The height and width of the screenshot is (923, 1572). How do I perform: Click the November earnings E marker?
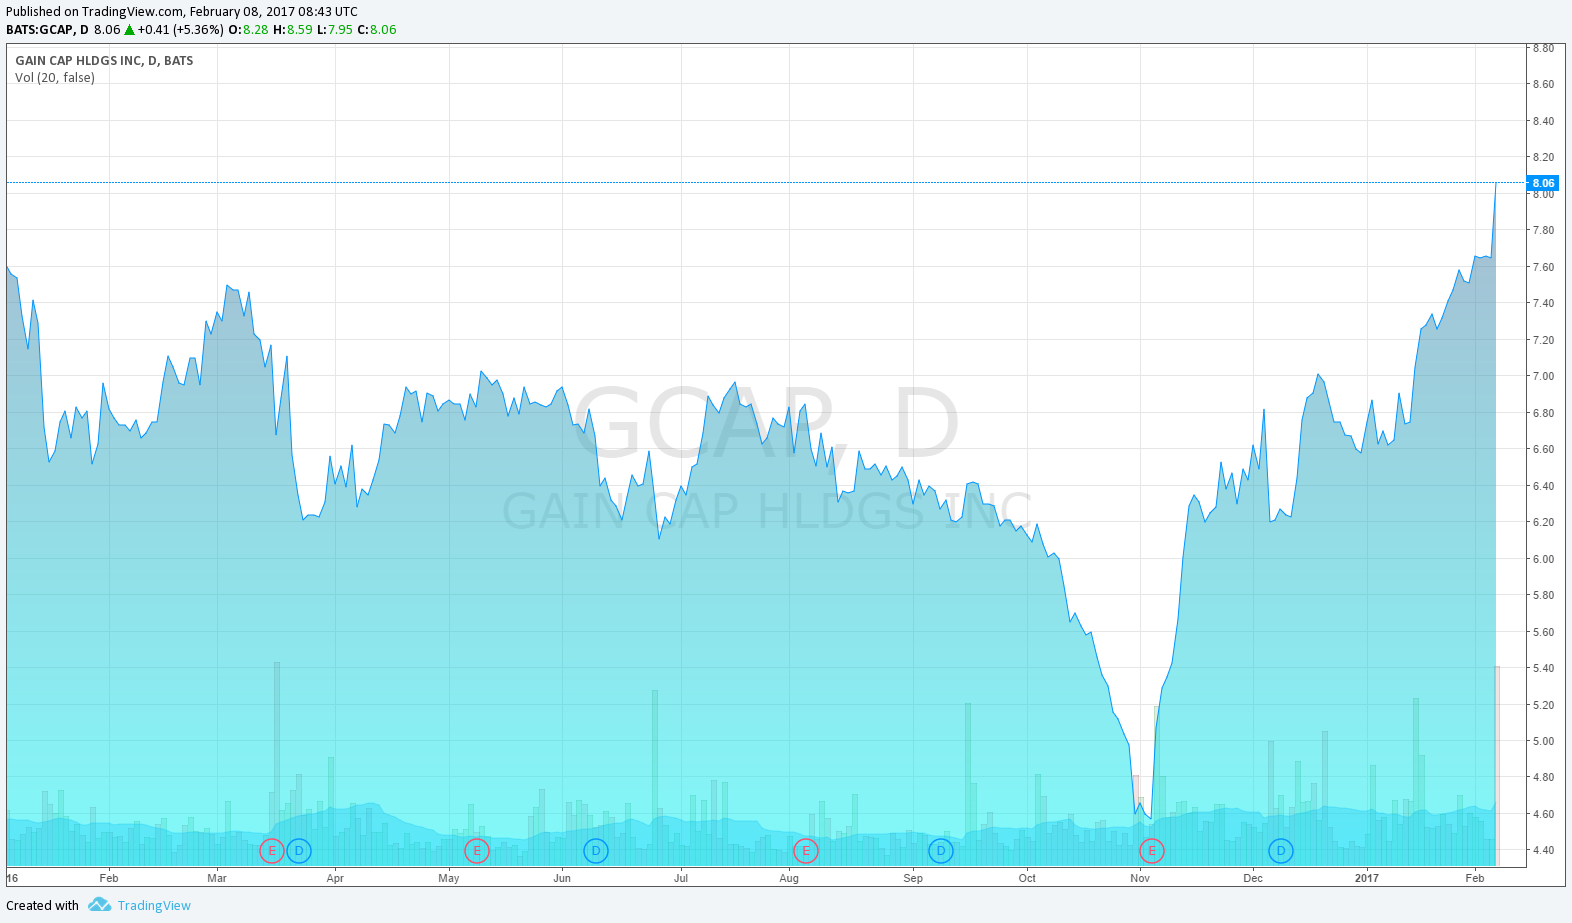[x=1152, y=851]
